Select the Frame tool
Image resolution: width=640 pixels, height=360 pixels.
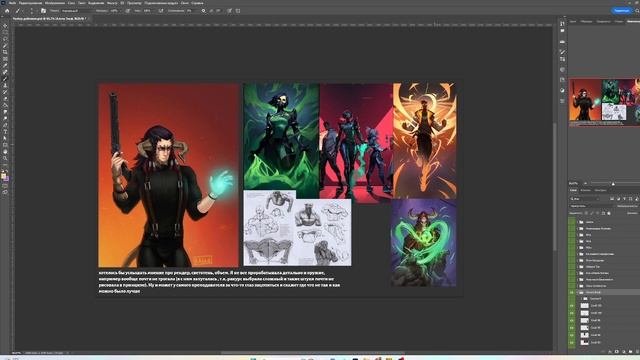(x=5, y=59)
